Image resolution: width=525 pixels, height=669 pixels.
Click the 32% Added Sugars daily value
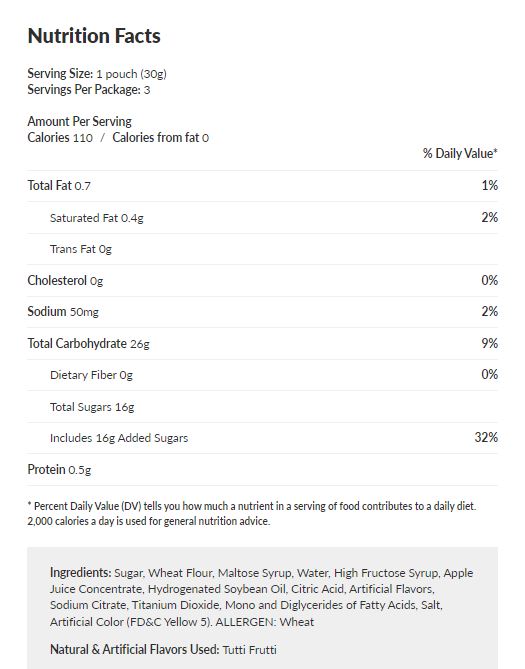coord(486,437)
